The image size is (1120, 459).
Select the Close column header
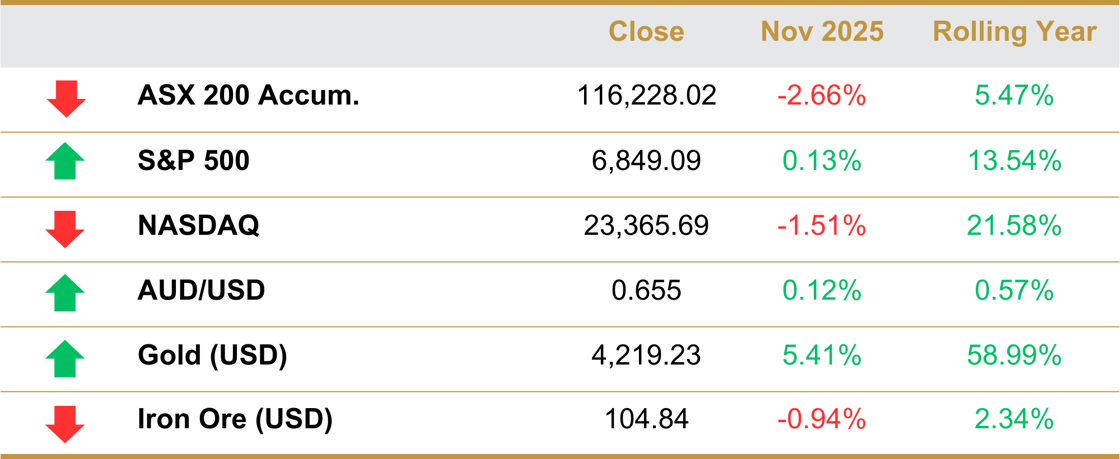point(646,32)
